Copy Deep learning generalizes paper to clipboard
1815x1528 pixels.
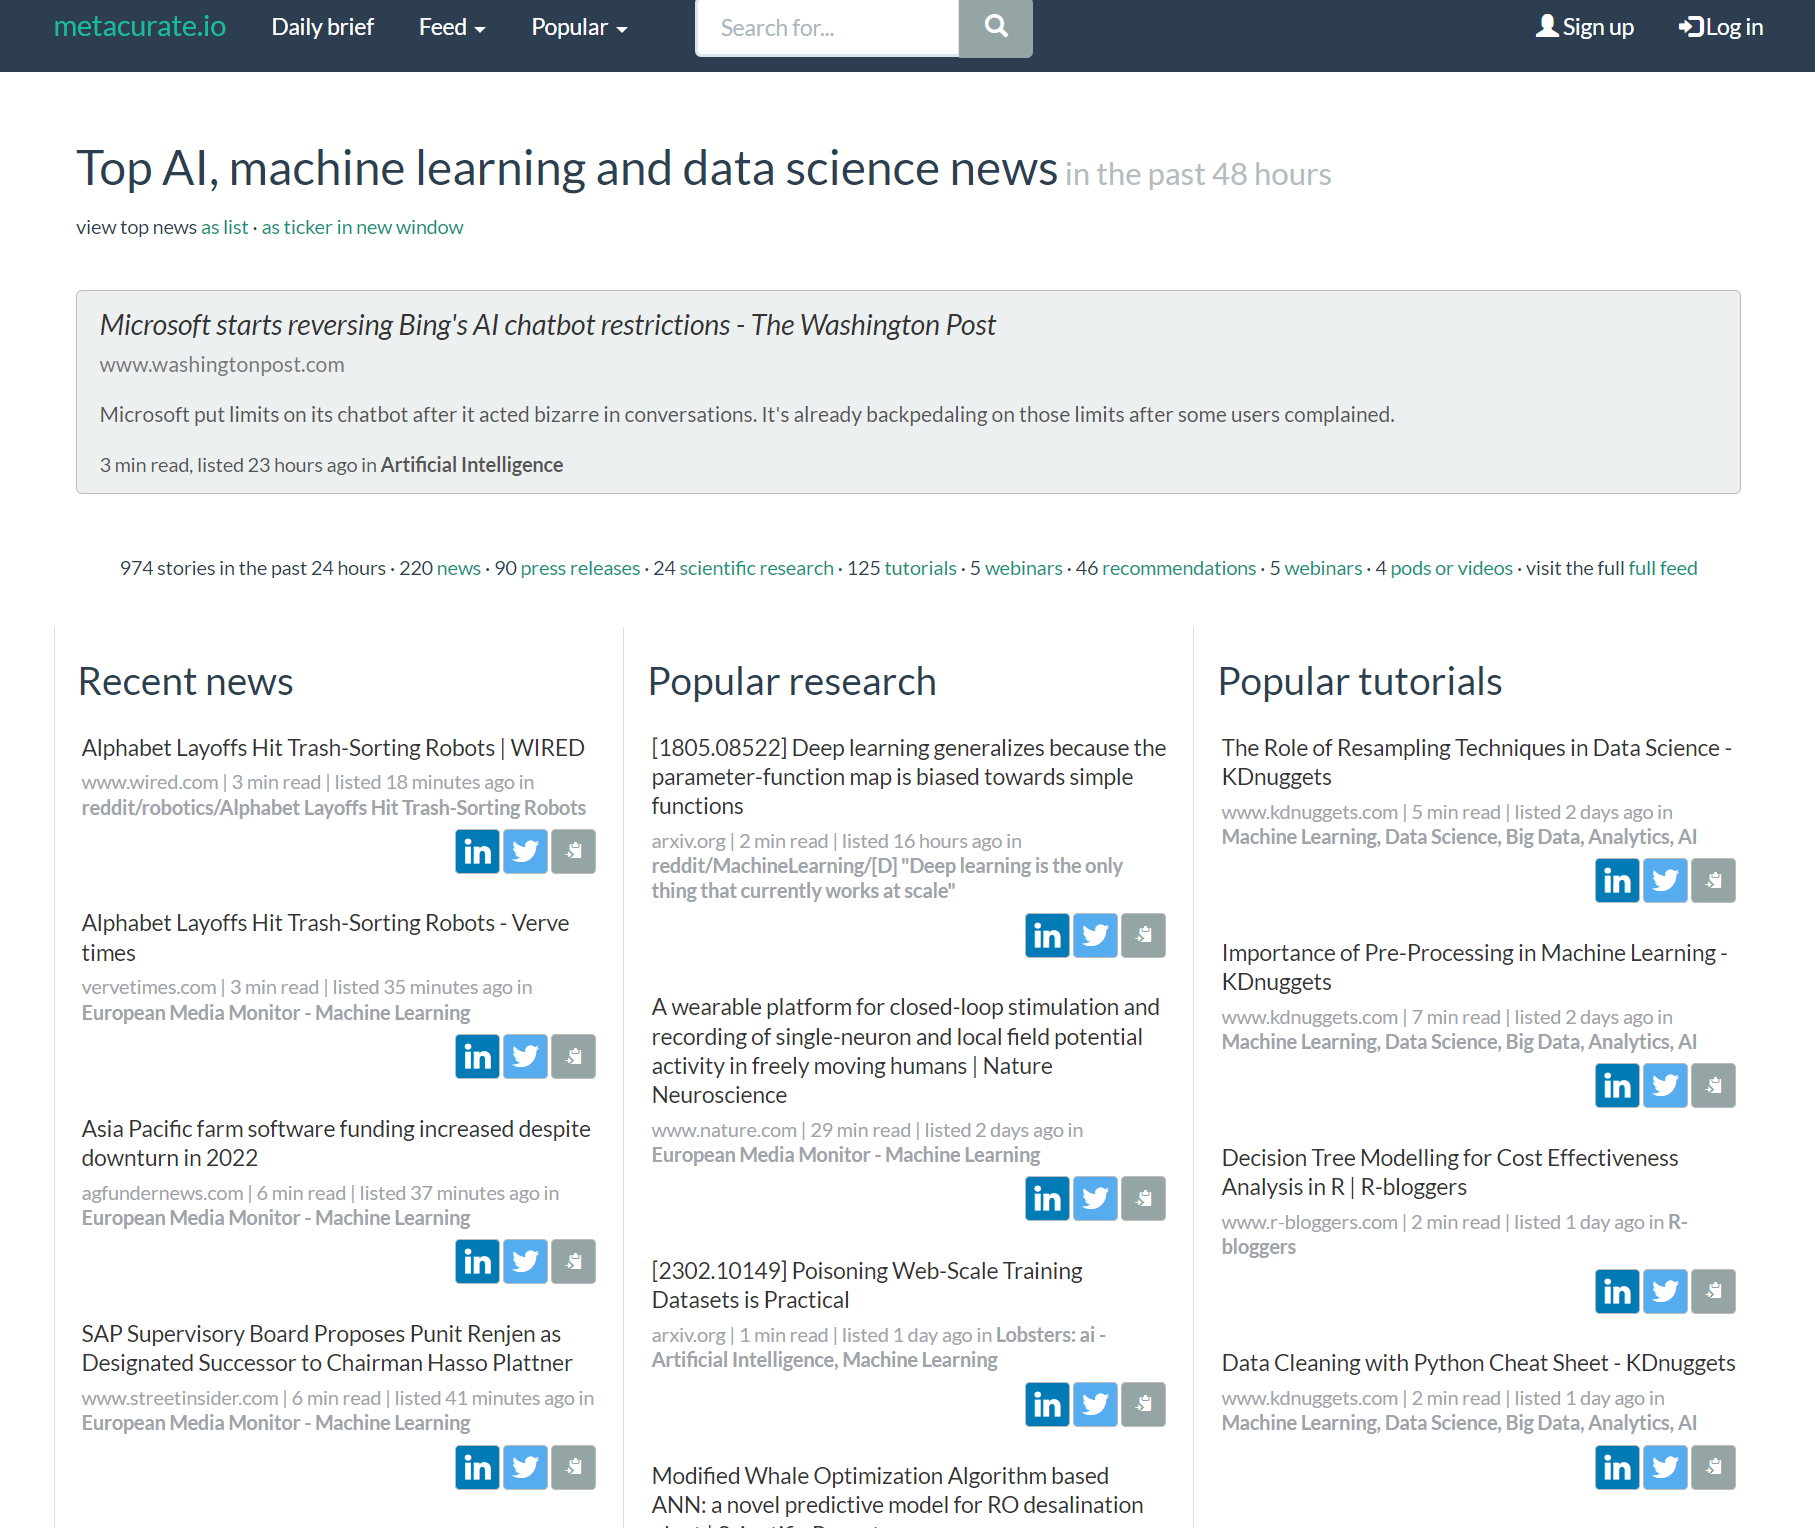[x=1143, y=935]
